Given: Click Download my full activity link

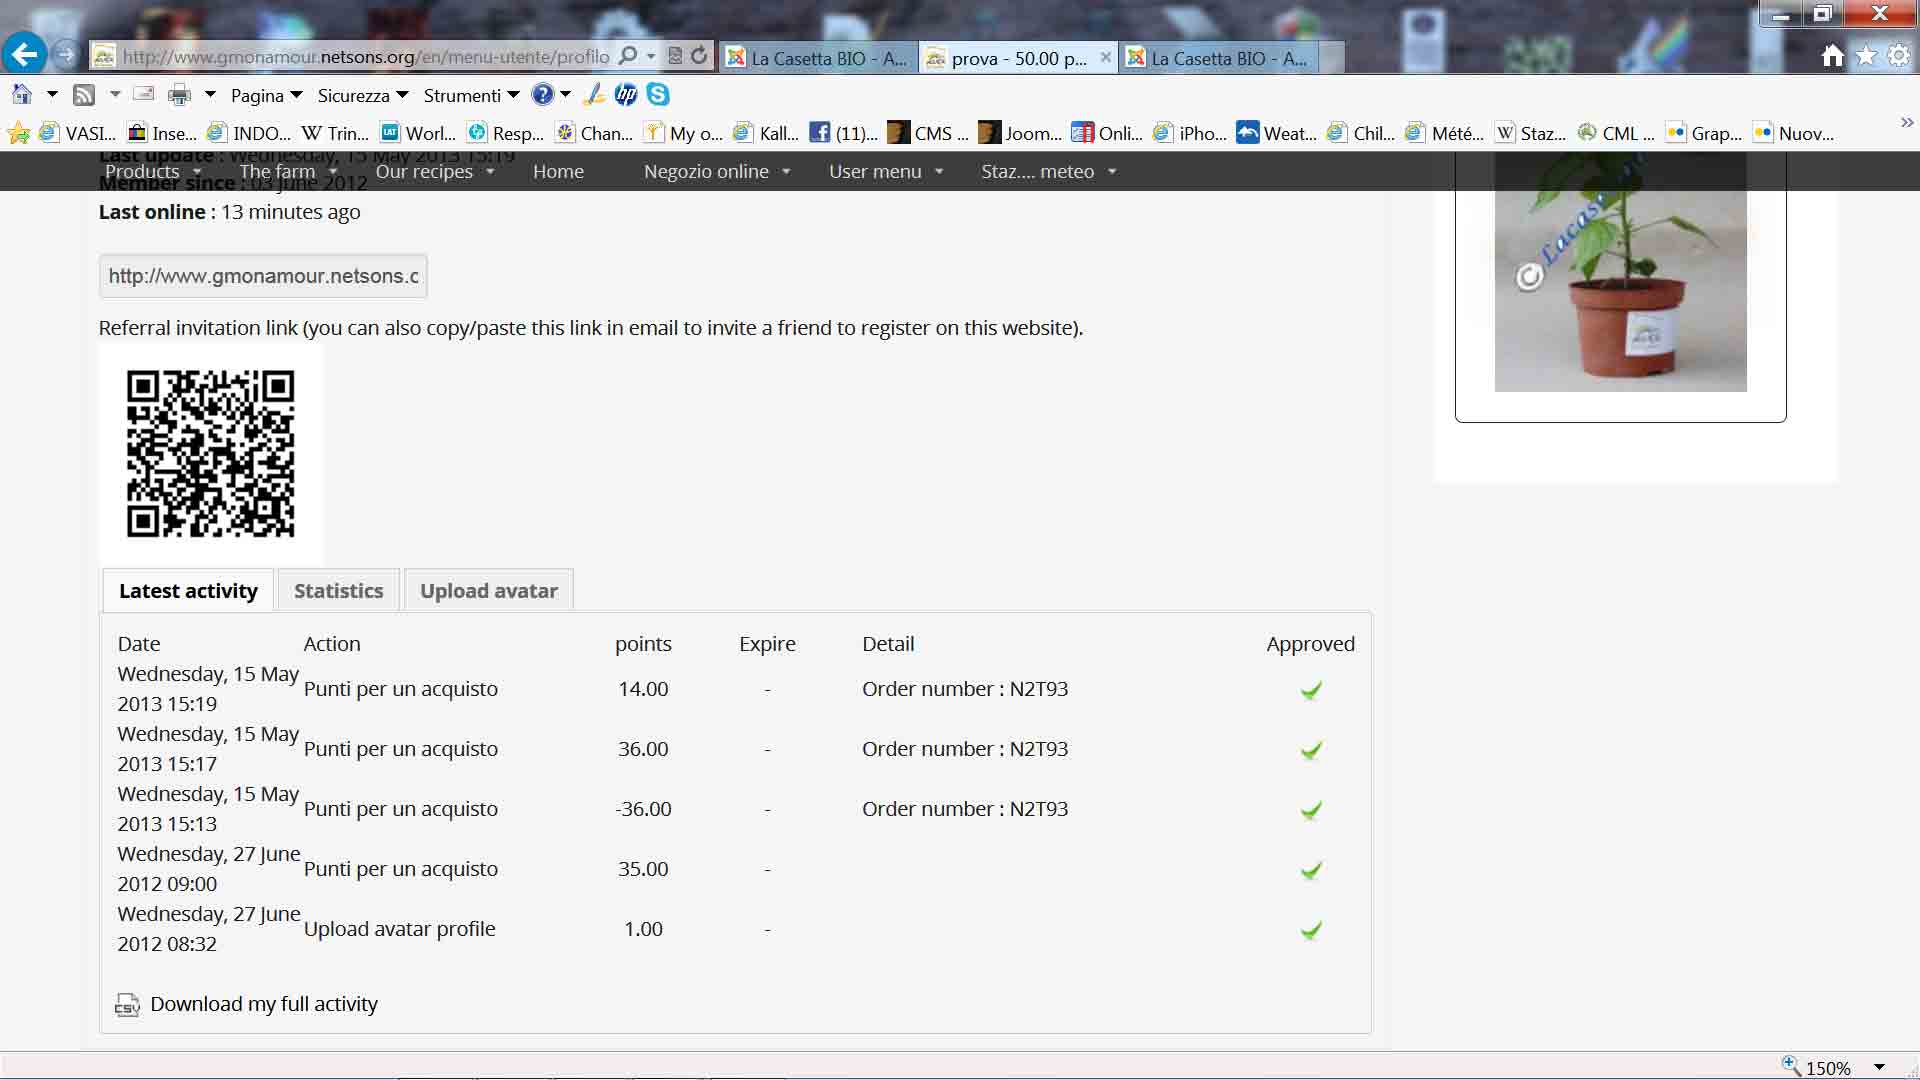Looking at the screenshot, I should tap(264, 1004).
